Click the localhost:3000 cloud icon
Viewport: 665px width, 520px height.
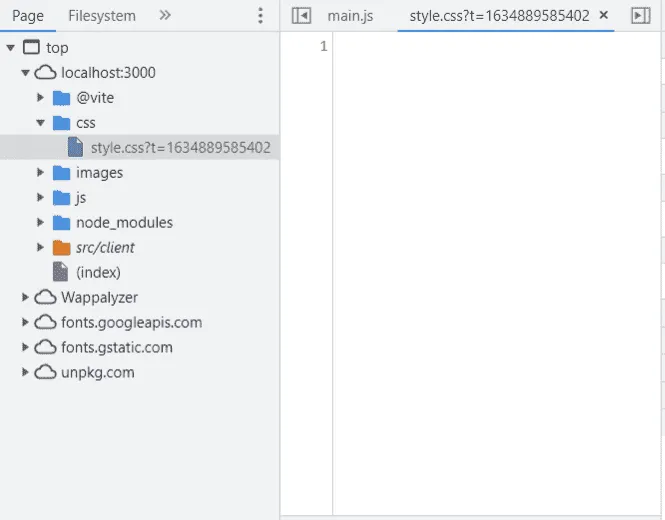click(45, 73)
